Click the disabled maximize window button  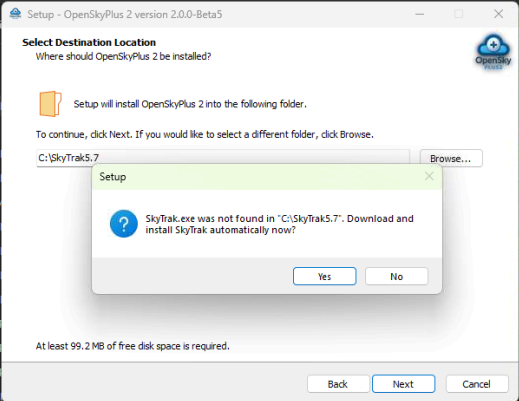[x=459, y=14]
